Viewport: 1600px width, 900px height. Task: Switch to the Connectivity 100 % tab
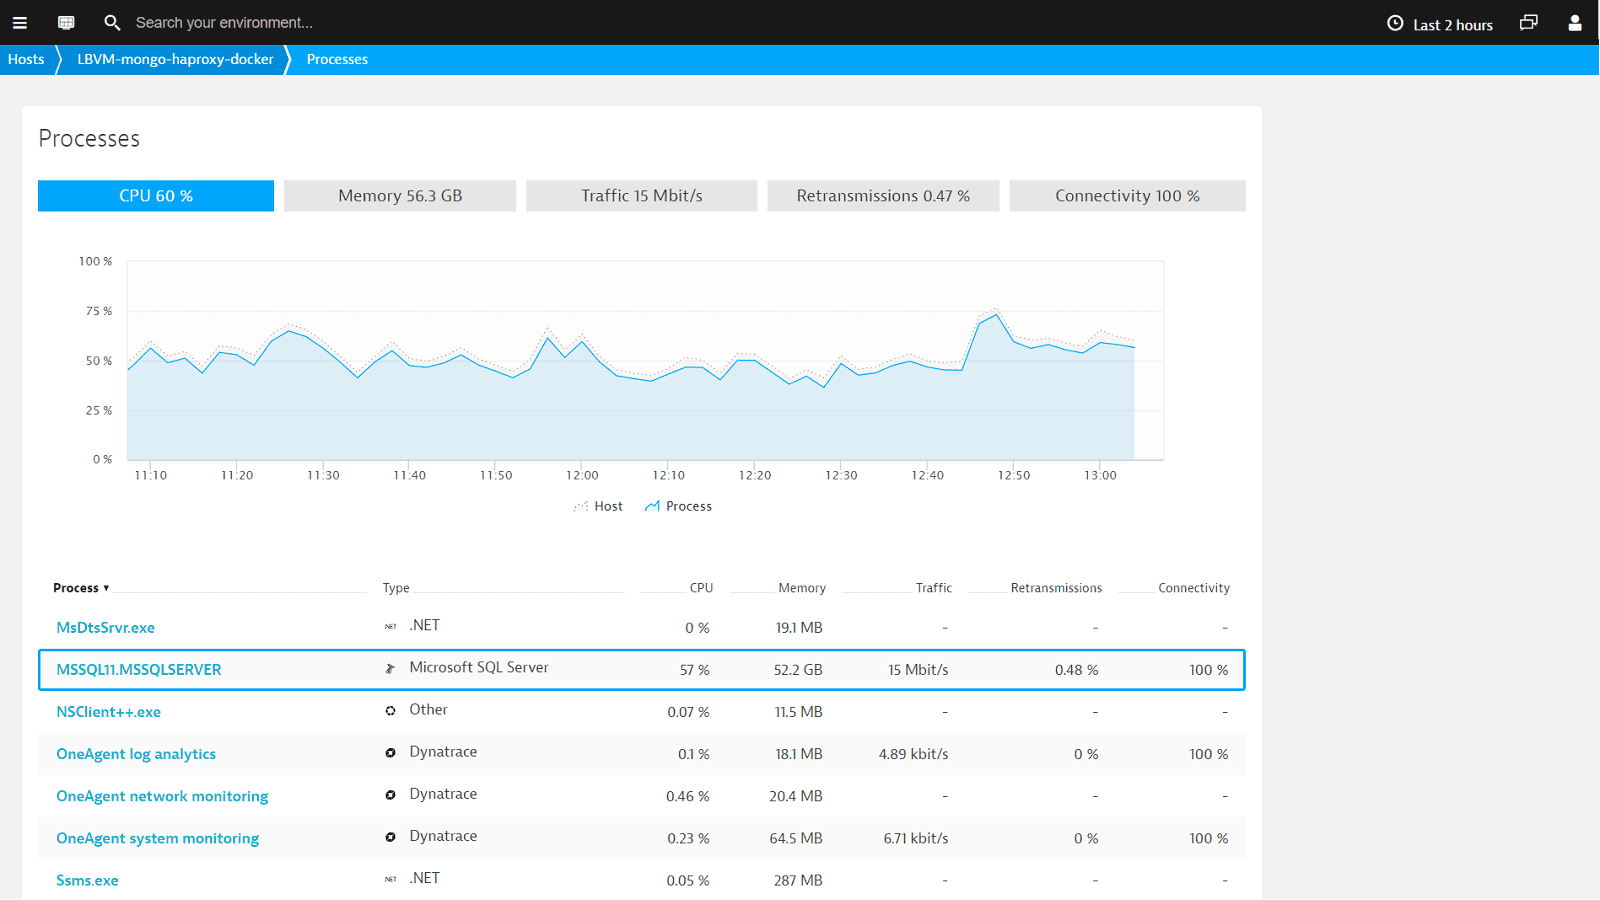pos(1127,196)
